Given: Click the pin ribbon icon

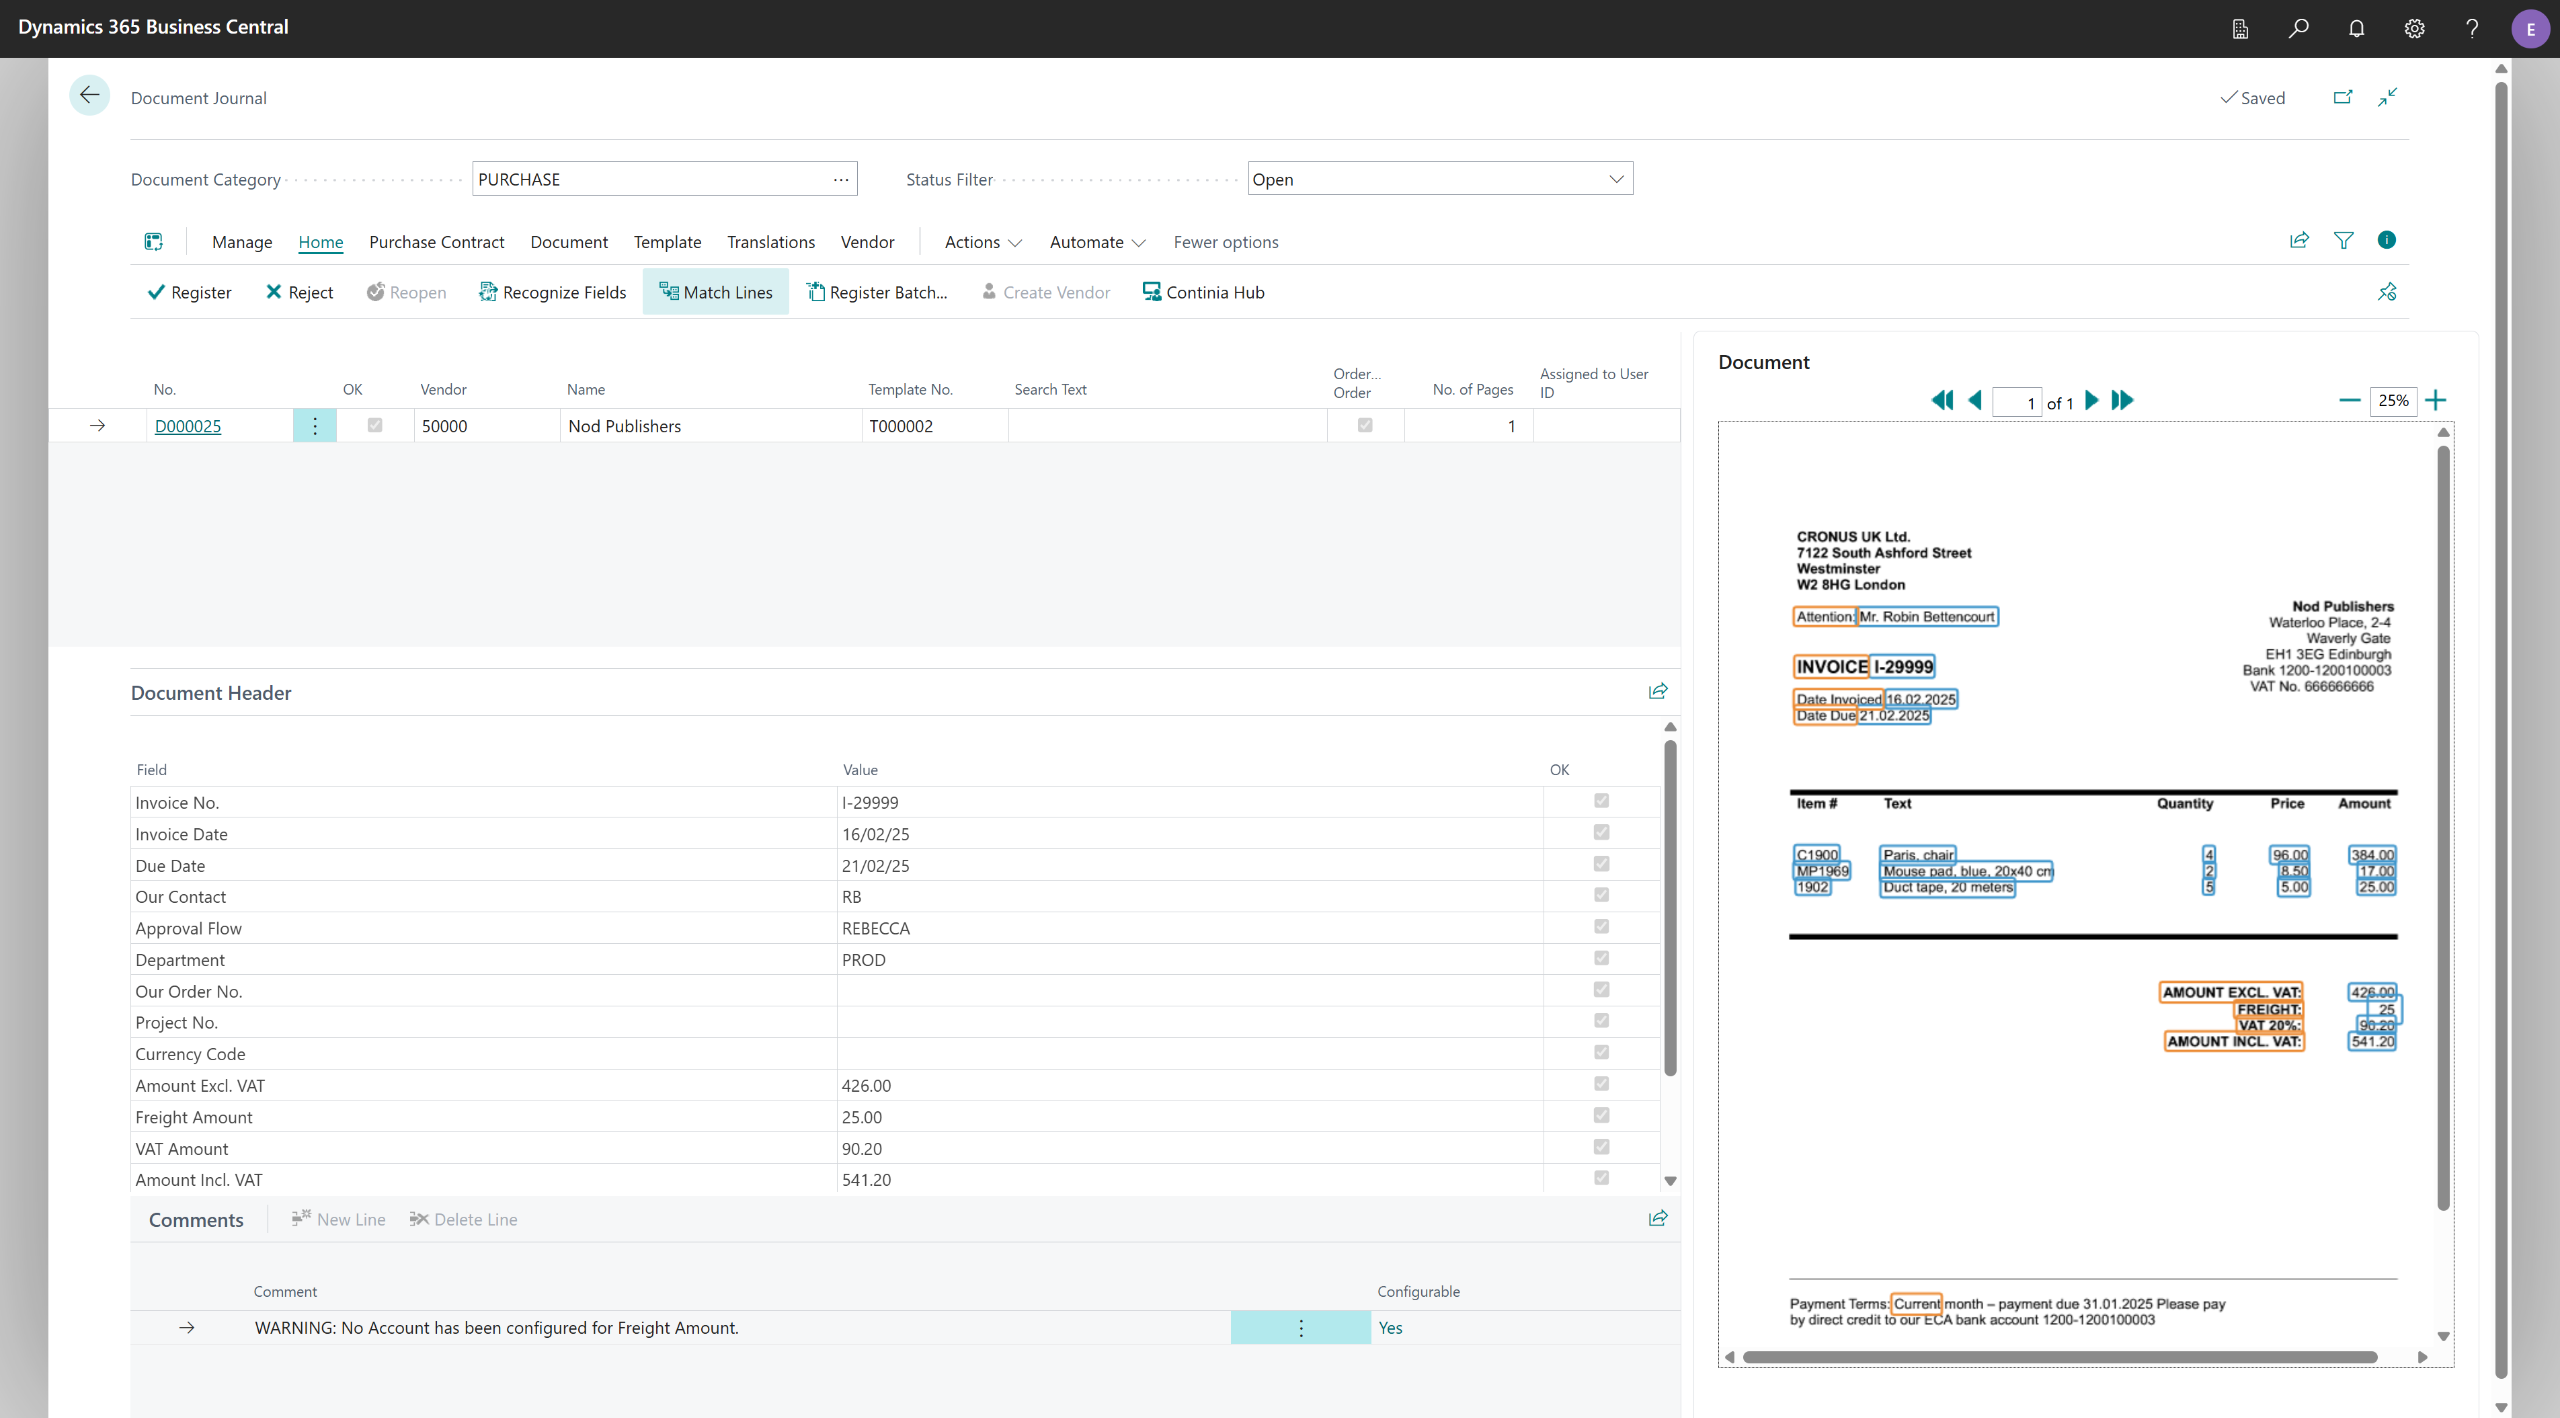Looking at the screenshot, I should 2387,292.
